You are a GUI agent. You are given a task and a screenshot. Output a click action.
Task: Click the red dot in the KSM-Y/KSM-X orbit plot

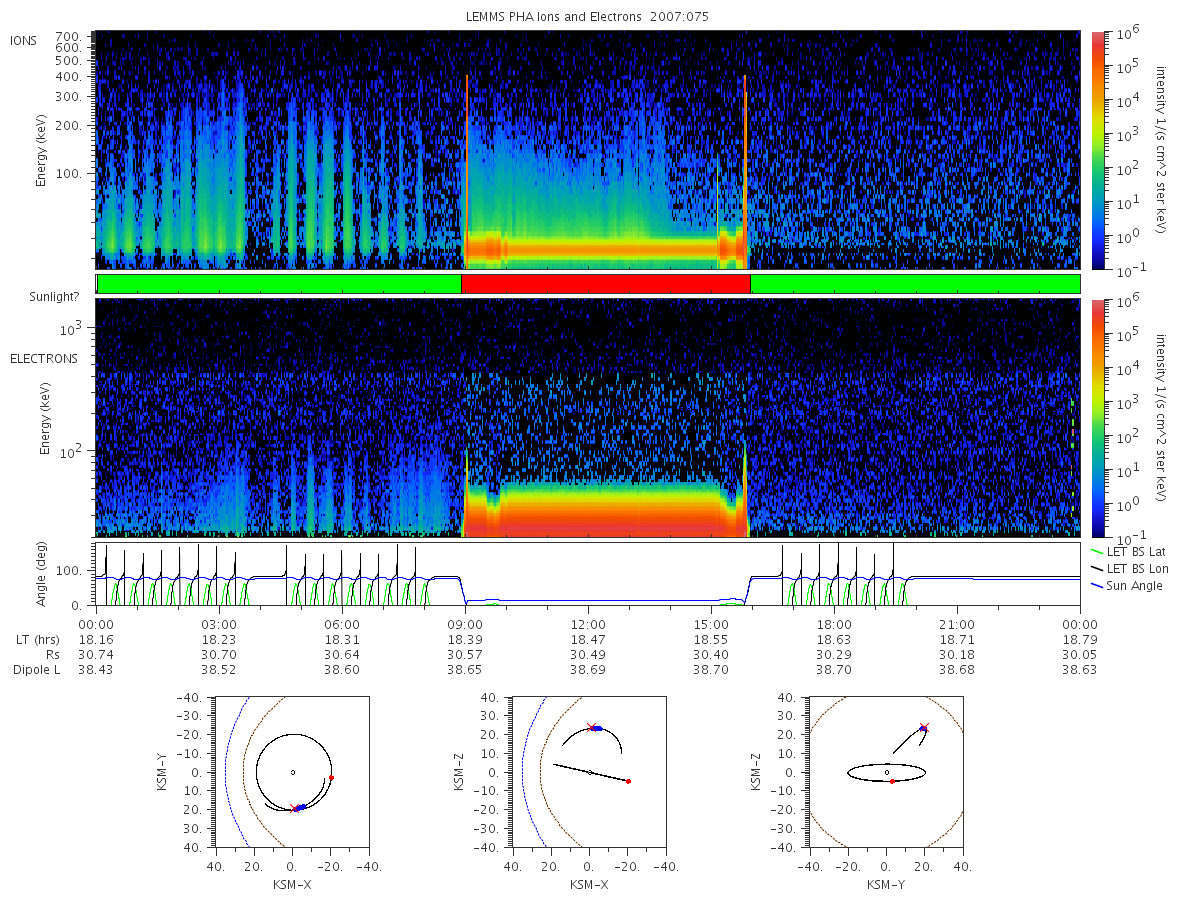[x=331, y=777]
